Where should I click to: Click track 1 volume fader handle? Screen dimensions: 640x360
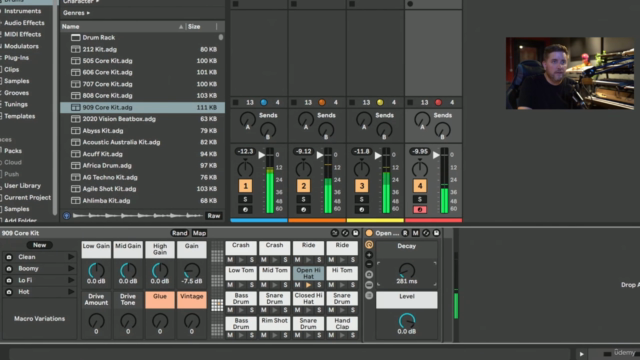(262, 155)
